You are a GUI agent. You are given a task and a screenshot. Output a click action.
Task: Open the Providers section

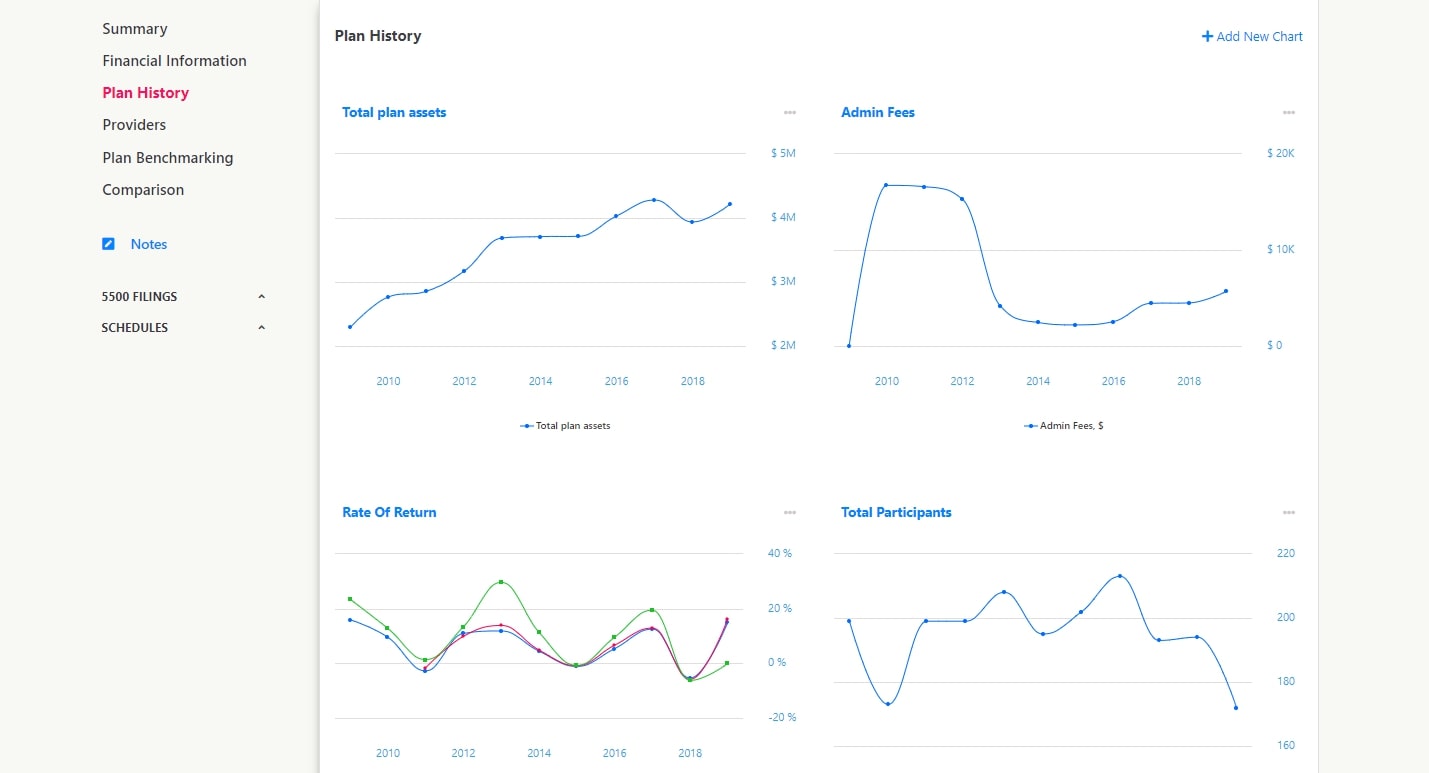tap(134, 125)
